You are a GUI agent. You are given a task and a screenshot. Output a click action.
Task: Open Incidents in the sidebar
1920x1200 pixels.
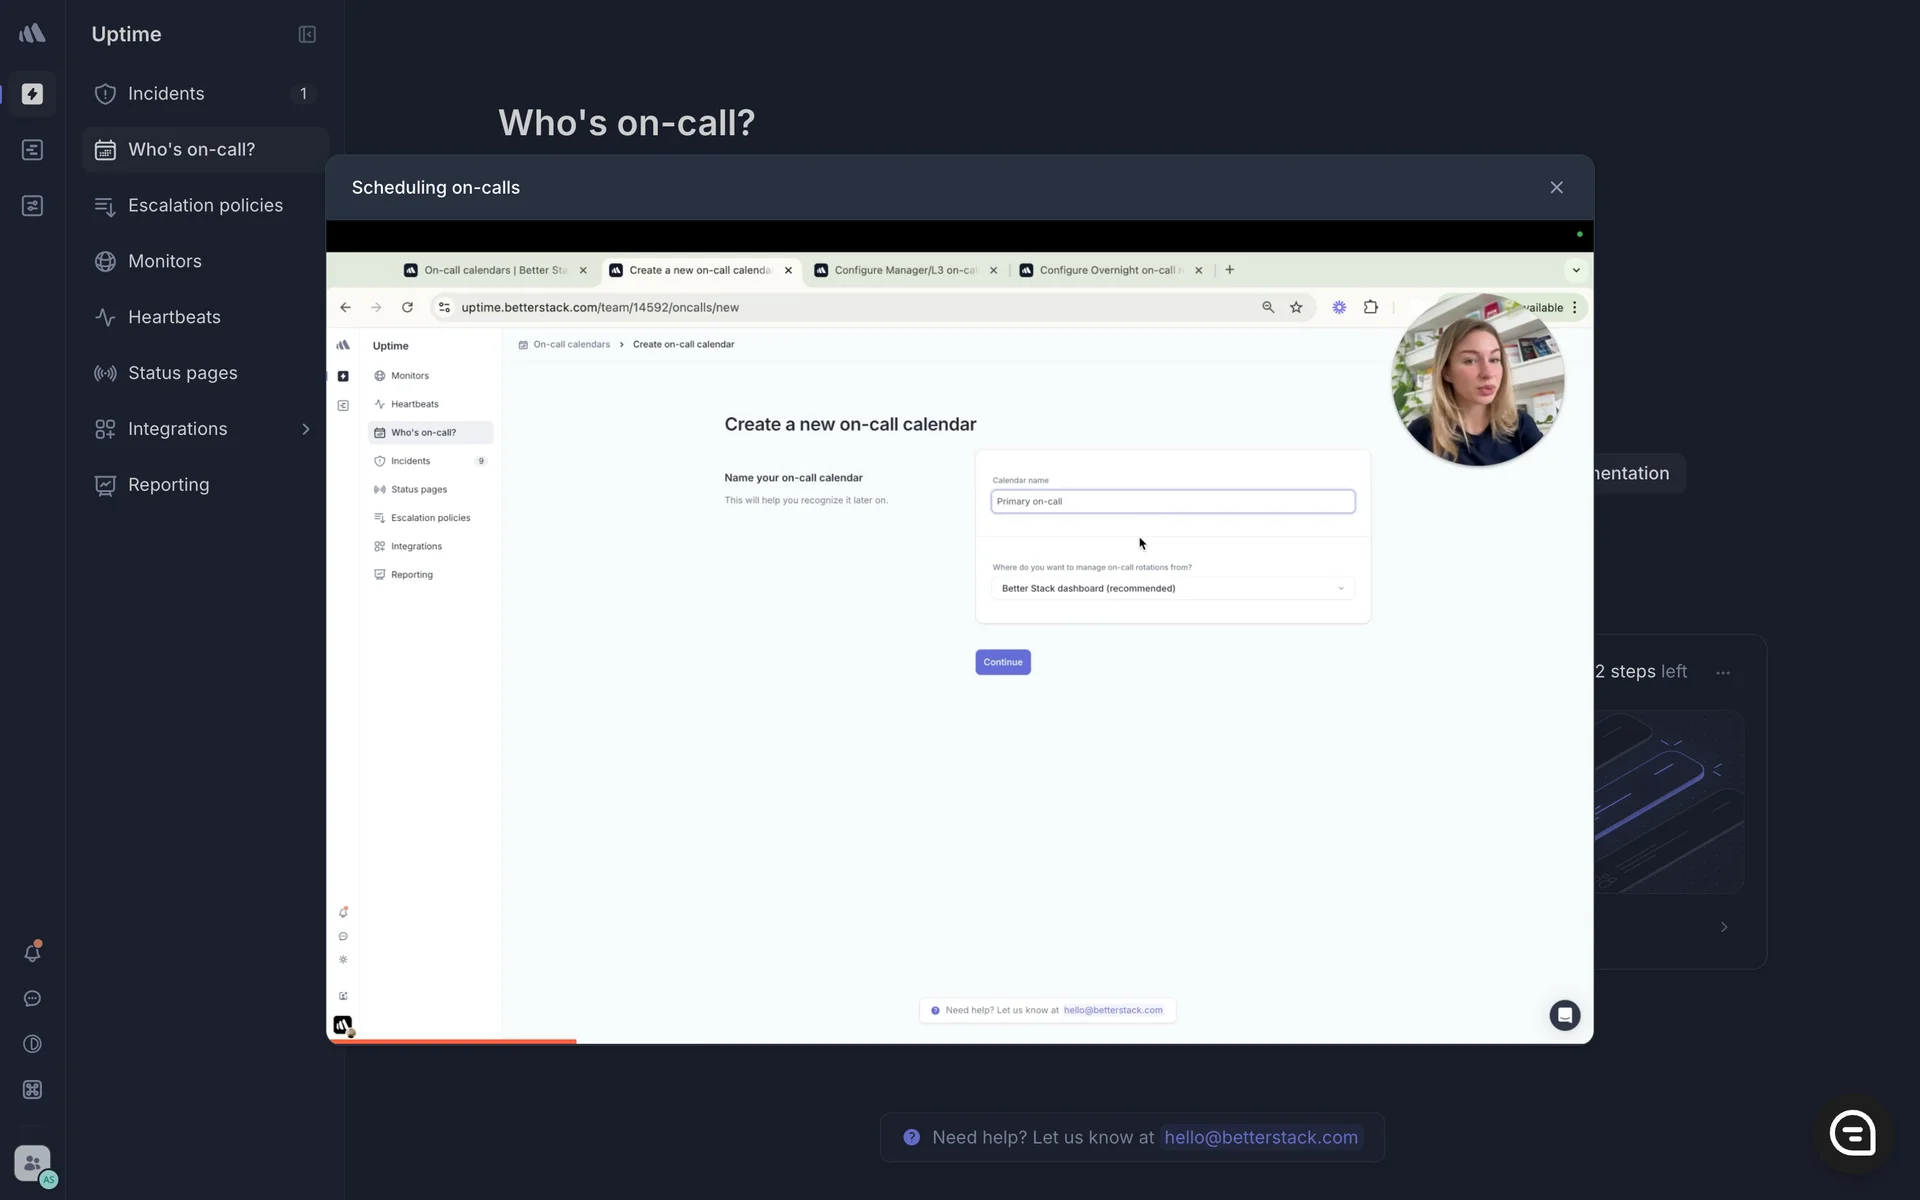tap(166, 94)
